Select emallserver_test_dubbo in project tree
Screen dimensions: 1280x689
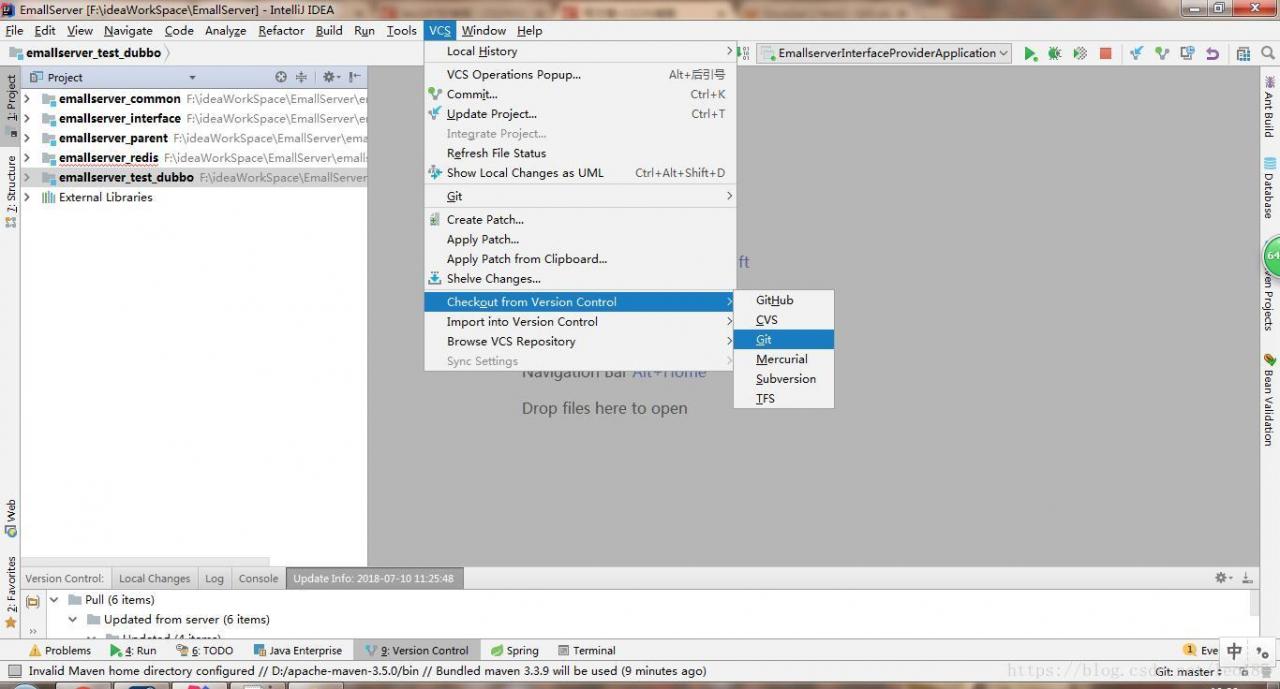[193, 177]
